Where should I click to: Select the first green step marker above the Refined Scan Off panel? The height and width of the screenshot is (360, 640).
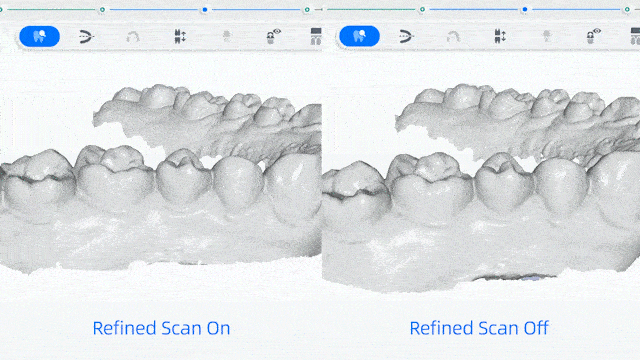[422, 9]
